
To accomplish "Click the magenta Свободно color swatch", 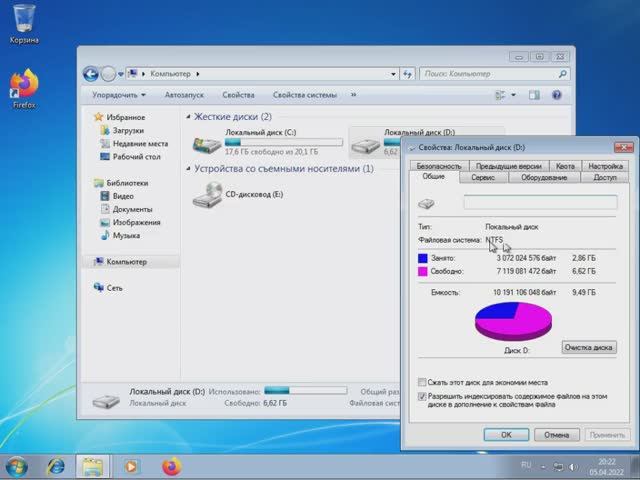I will pos(422,271).
